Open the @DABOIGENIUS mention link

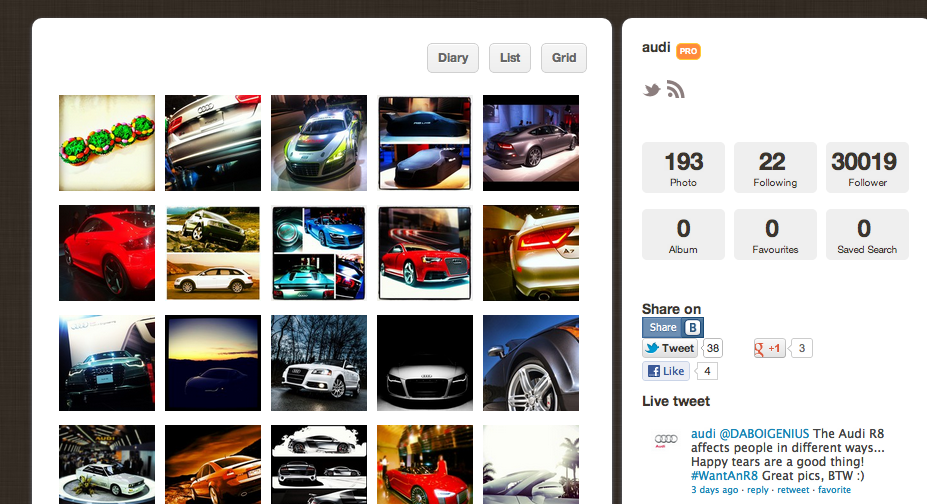pos(764,434)
